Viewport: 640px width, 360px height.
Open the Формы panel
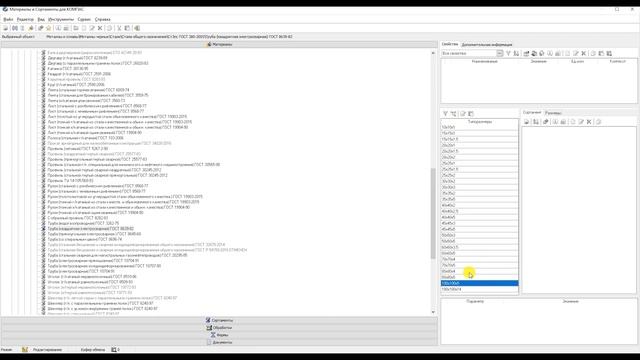(219, 335)
